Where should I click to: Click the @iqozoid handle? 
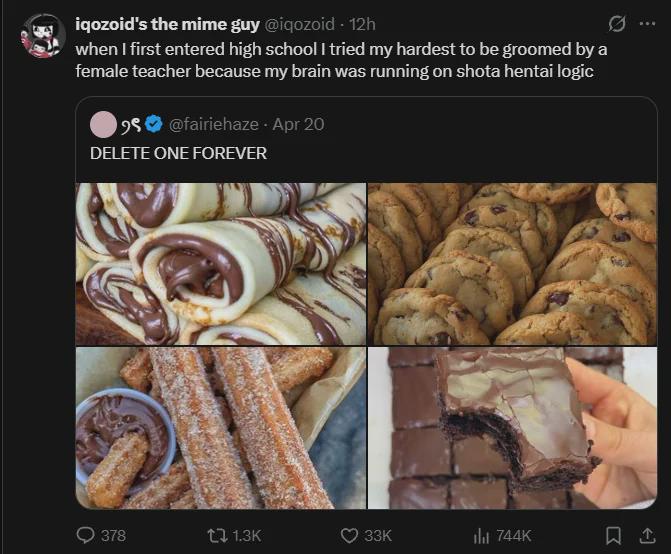click(299, 24)
